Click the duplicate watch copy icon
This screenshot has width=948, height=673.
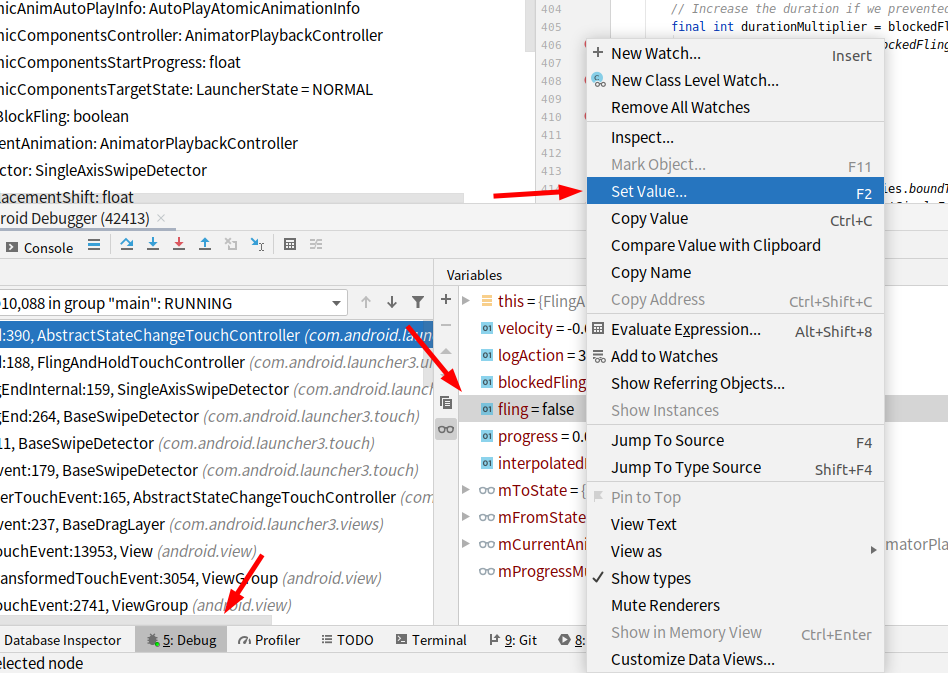446,403
